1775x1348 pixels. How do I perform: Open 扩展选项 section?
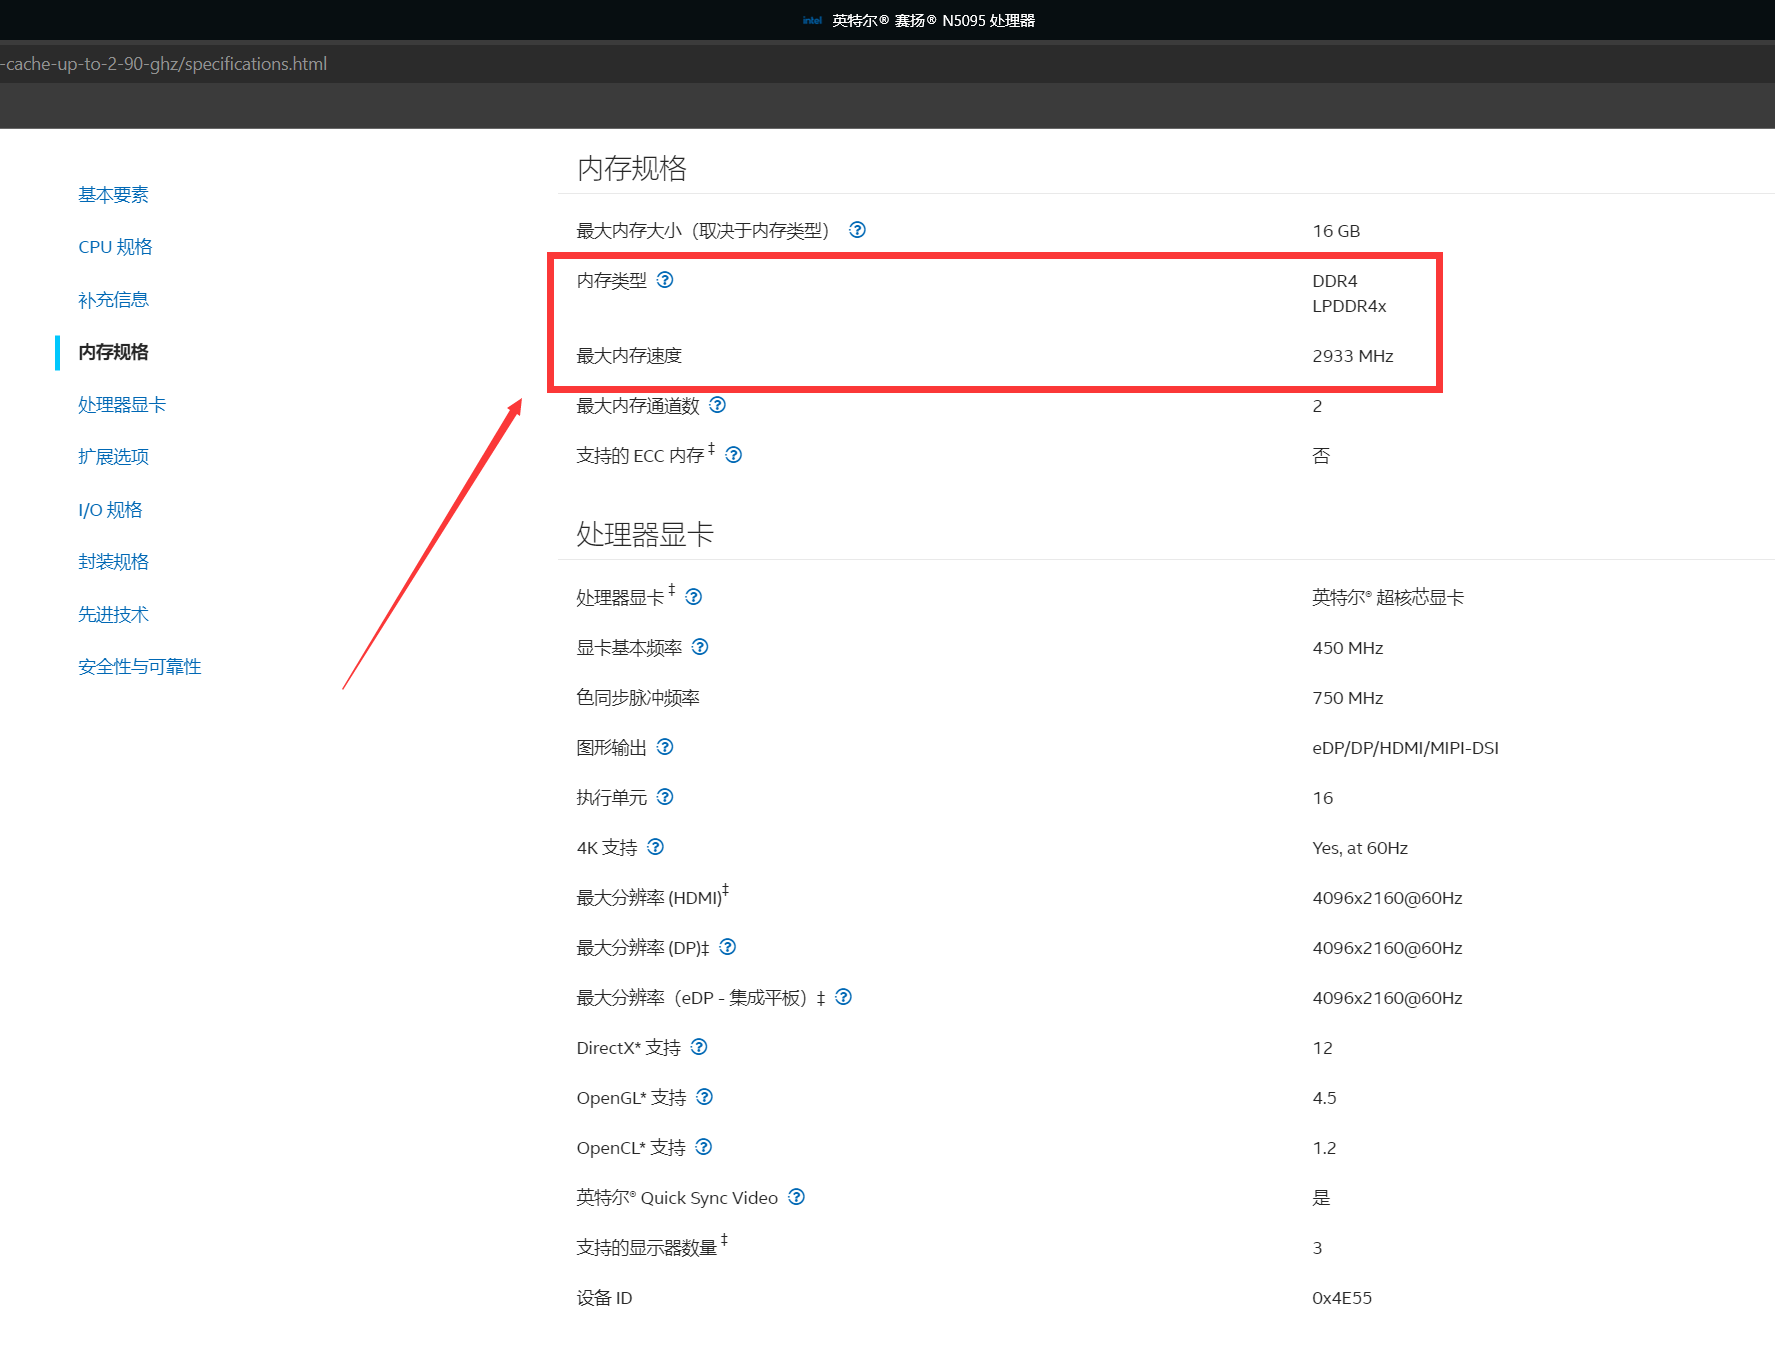(113, 457)
